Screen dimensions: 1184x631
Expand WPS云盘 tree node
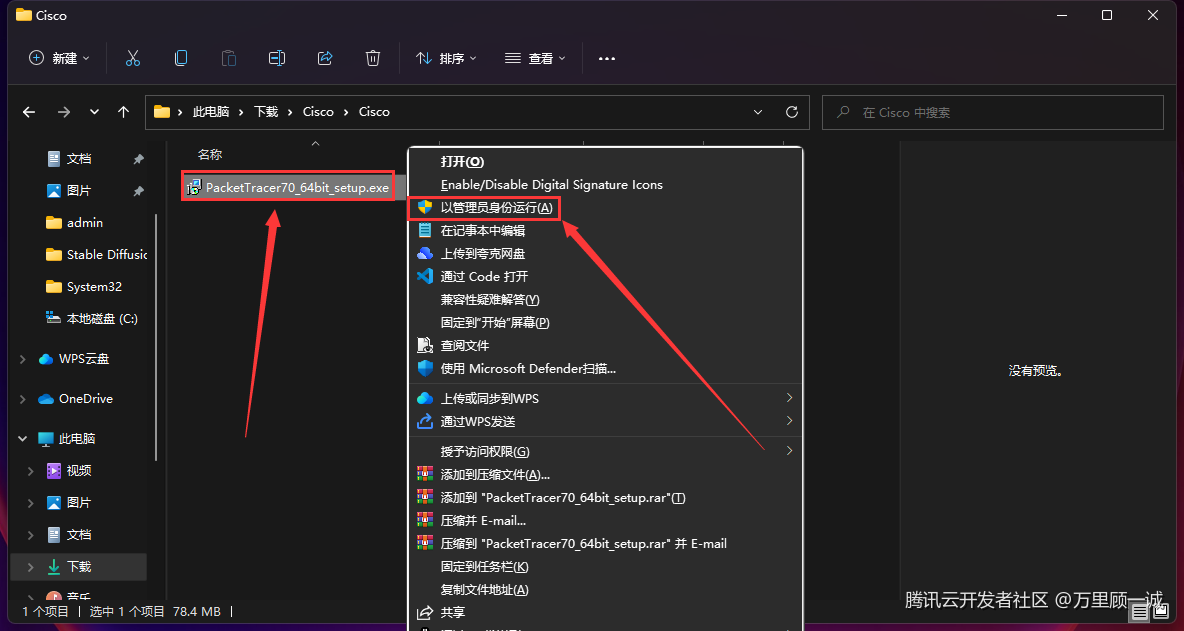point(23,359)
